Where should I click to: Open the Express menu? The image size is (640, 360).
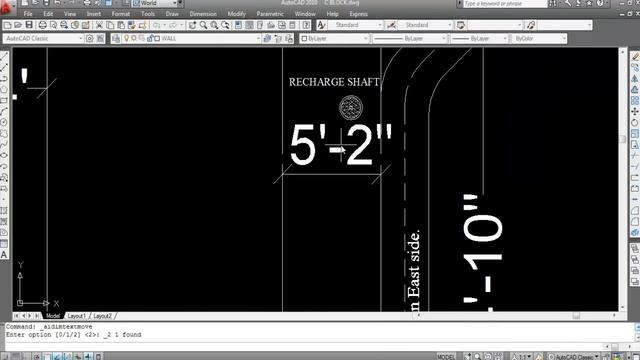point(358,14)
